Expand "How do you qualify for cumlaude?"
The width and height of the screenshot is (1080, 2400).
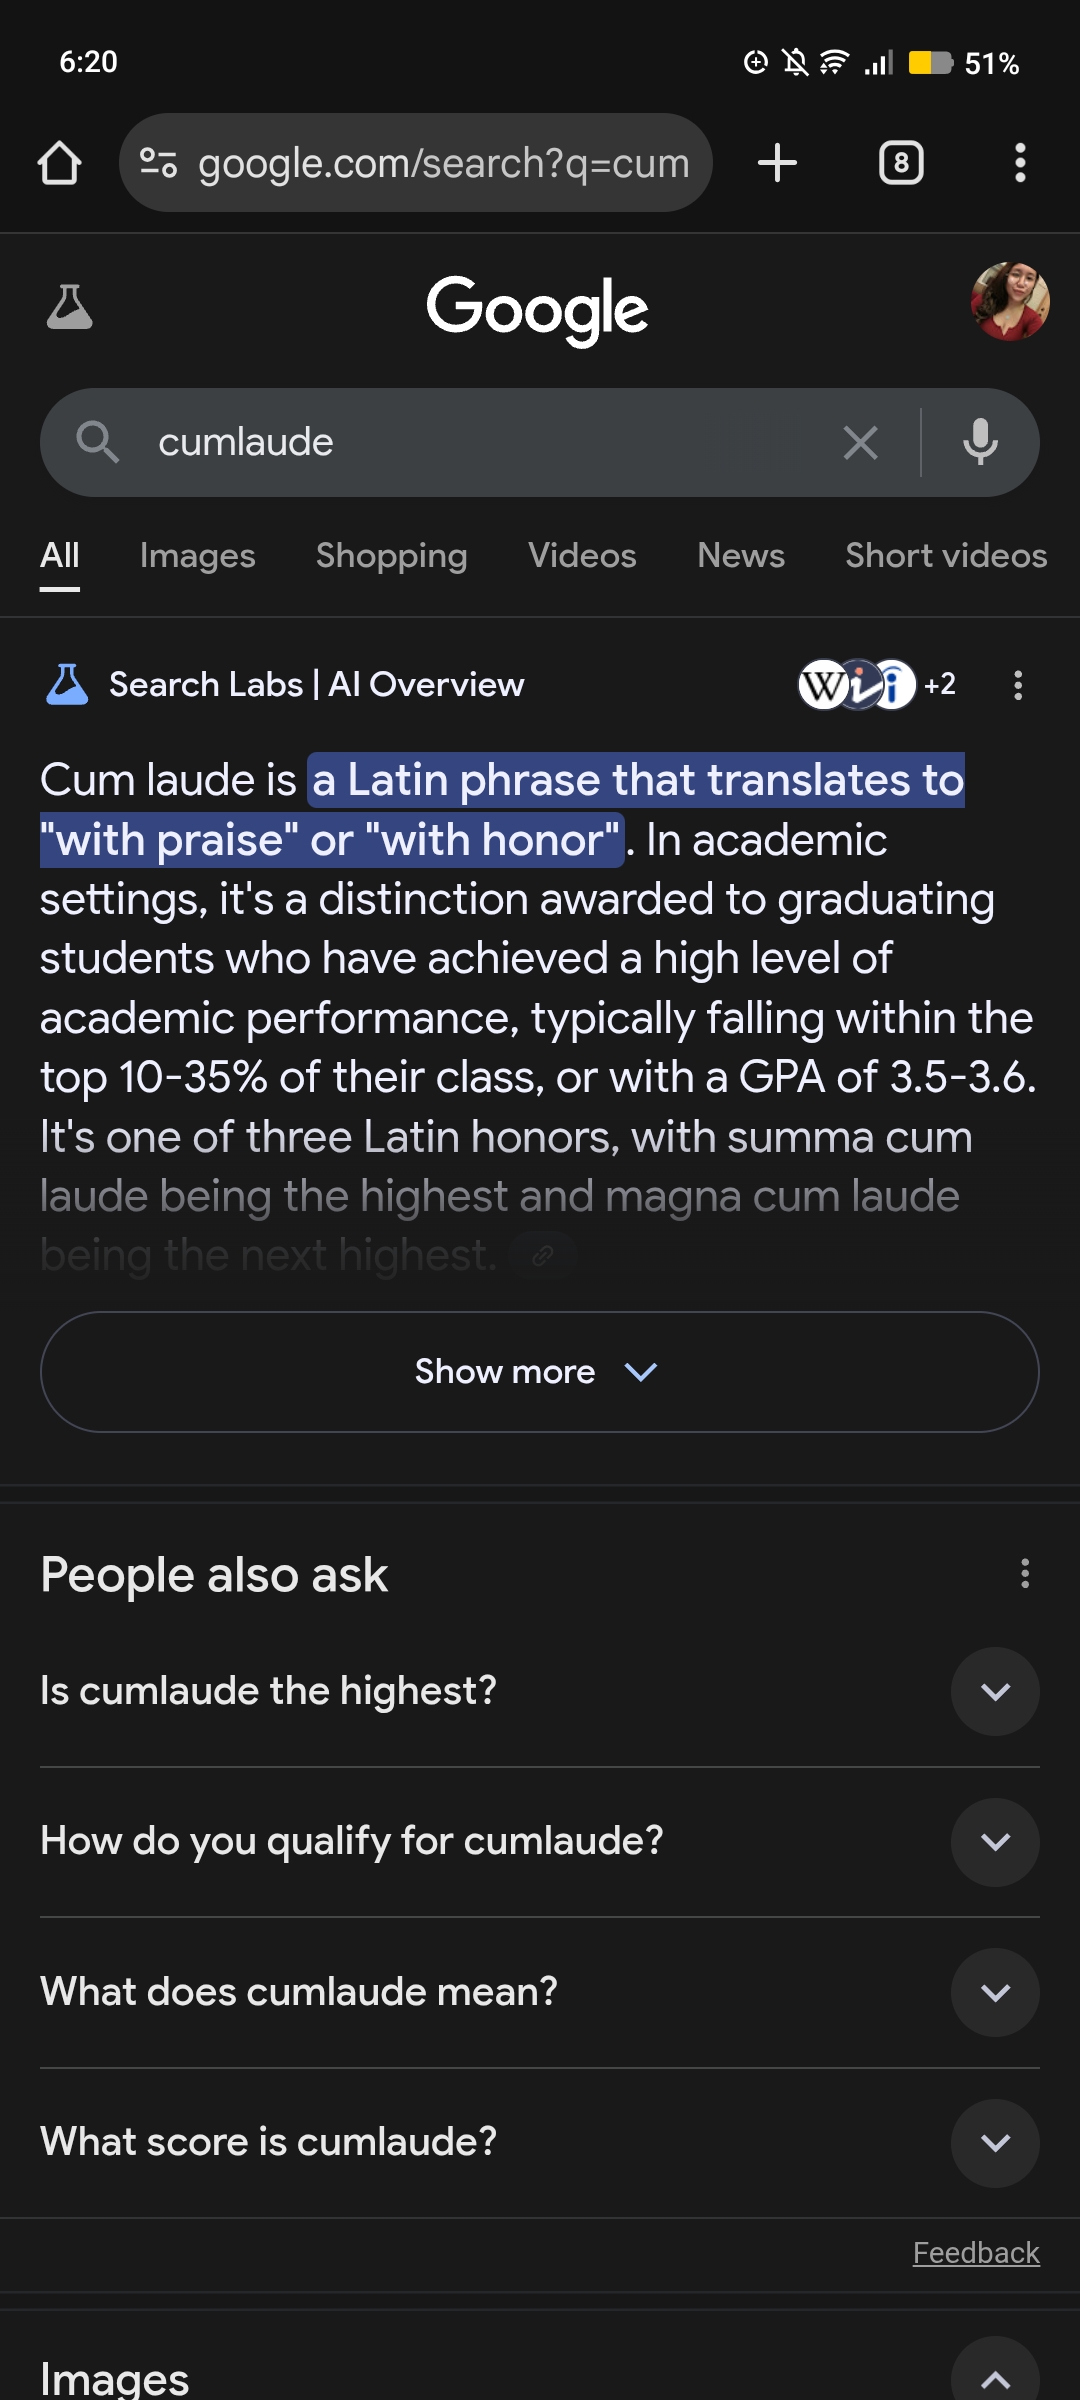[995, 1841]
